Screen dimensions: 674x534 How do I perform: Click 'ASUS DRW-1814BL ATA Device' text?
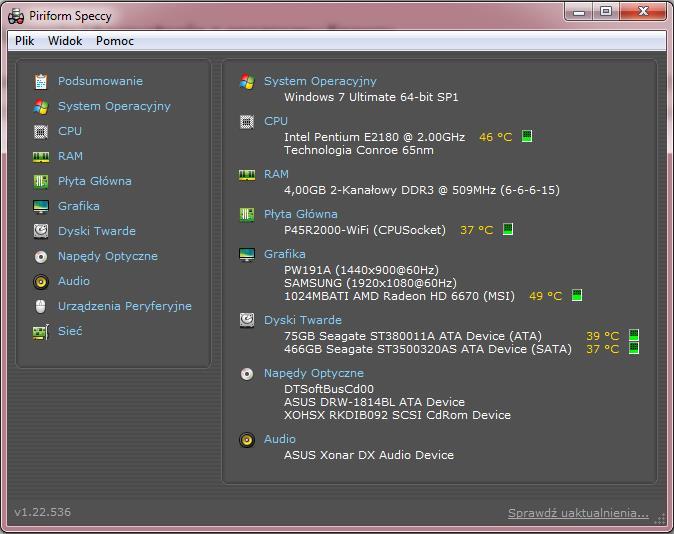[374, 402]
